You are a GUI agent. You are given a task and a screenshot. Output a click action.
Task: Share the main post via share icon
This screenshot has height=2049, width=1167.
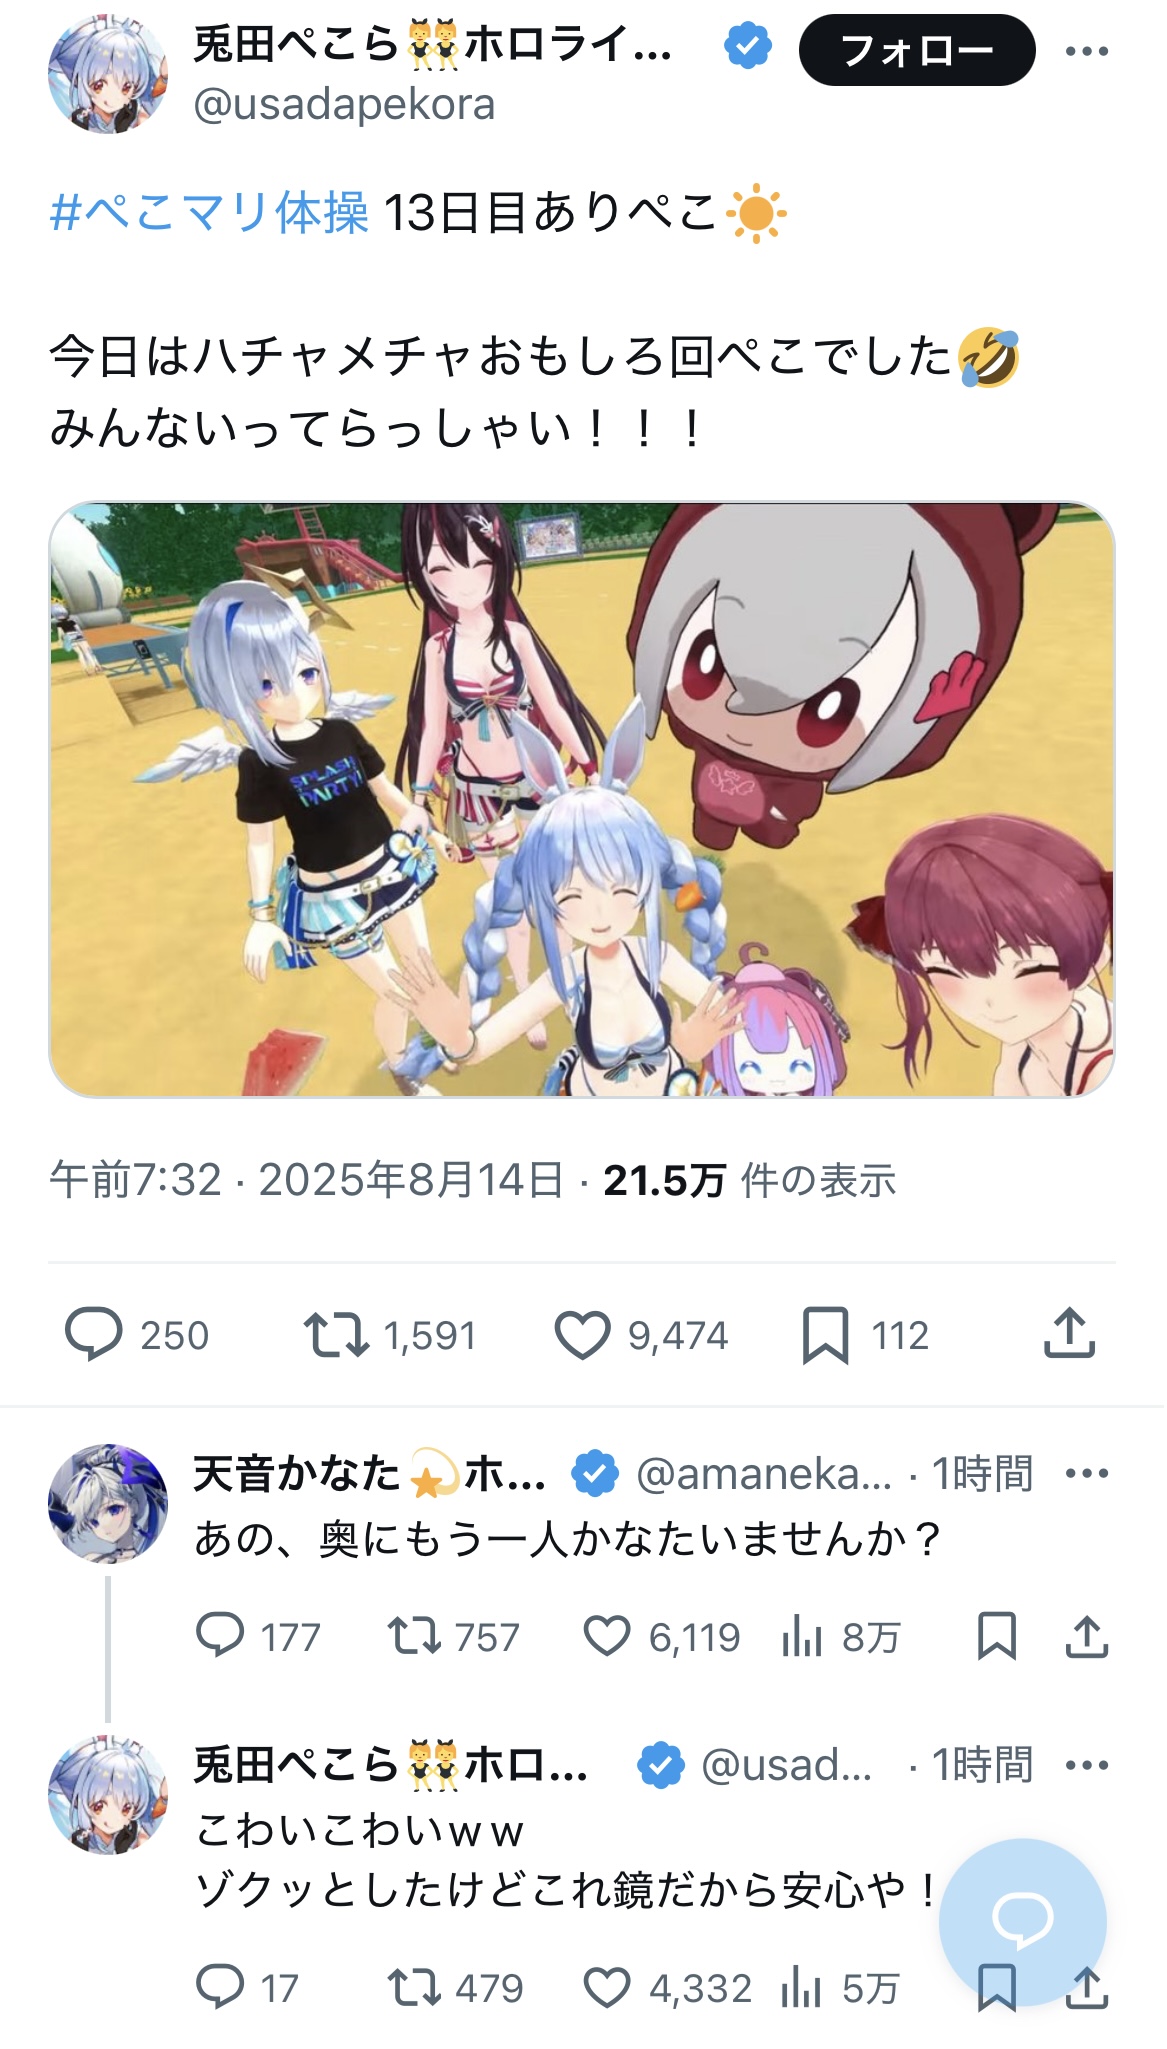point(1070,1333)
